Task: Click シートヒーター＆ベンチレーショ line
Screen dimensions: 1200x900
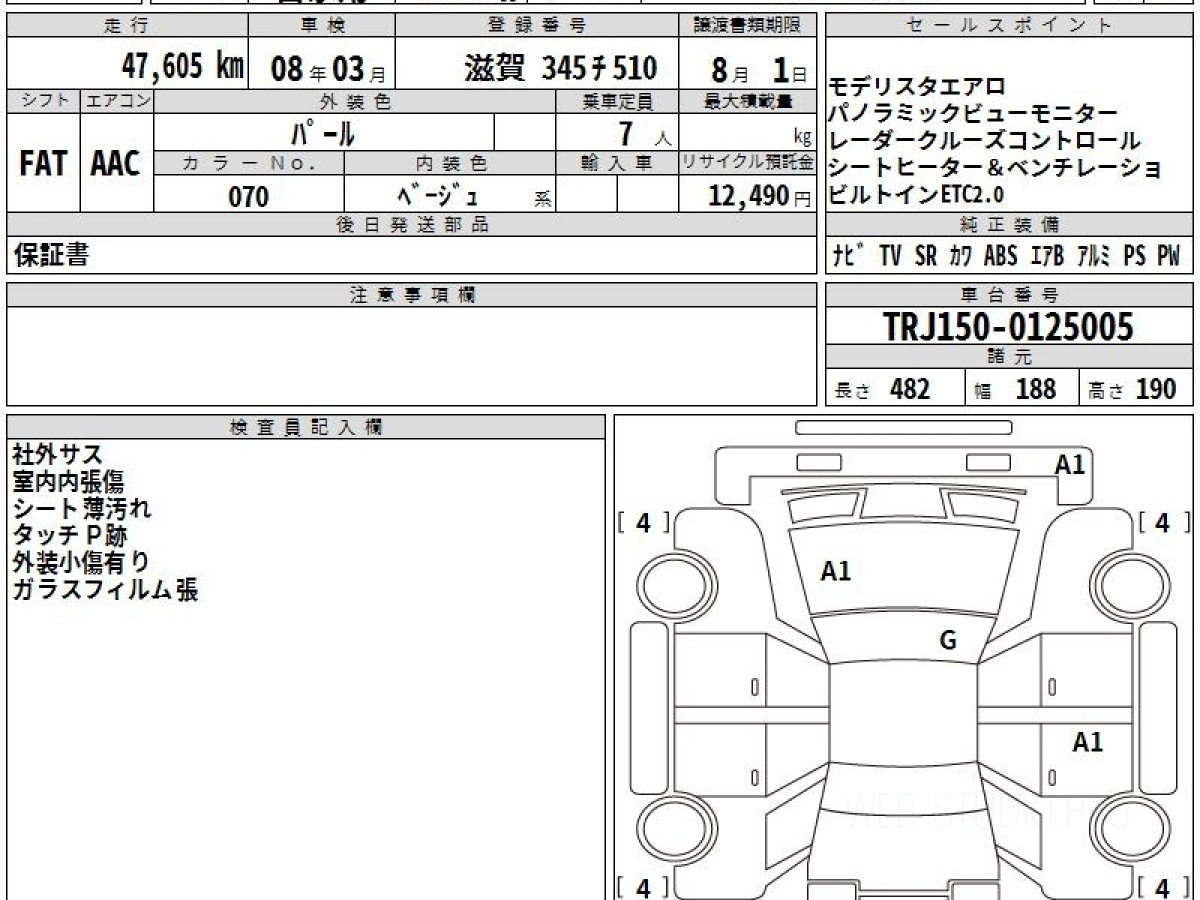Action: [x=995, y=168]
